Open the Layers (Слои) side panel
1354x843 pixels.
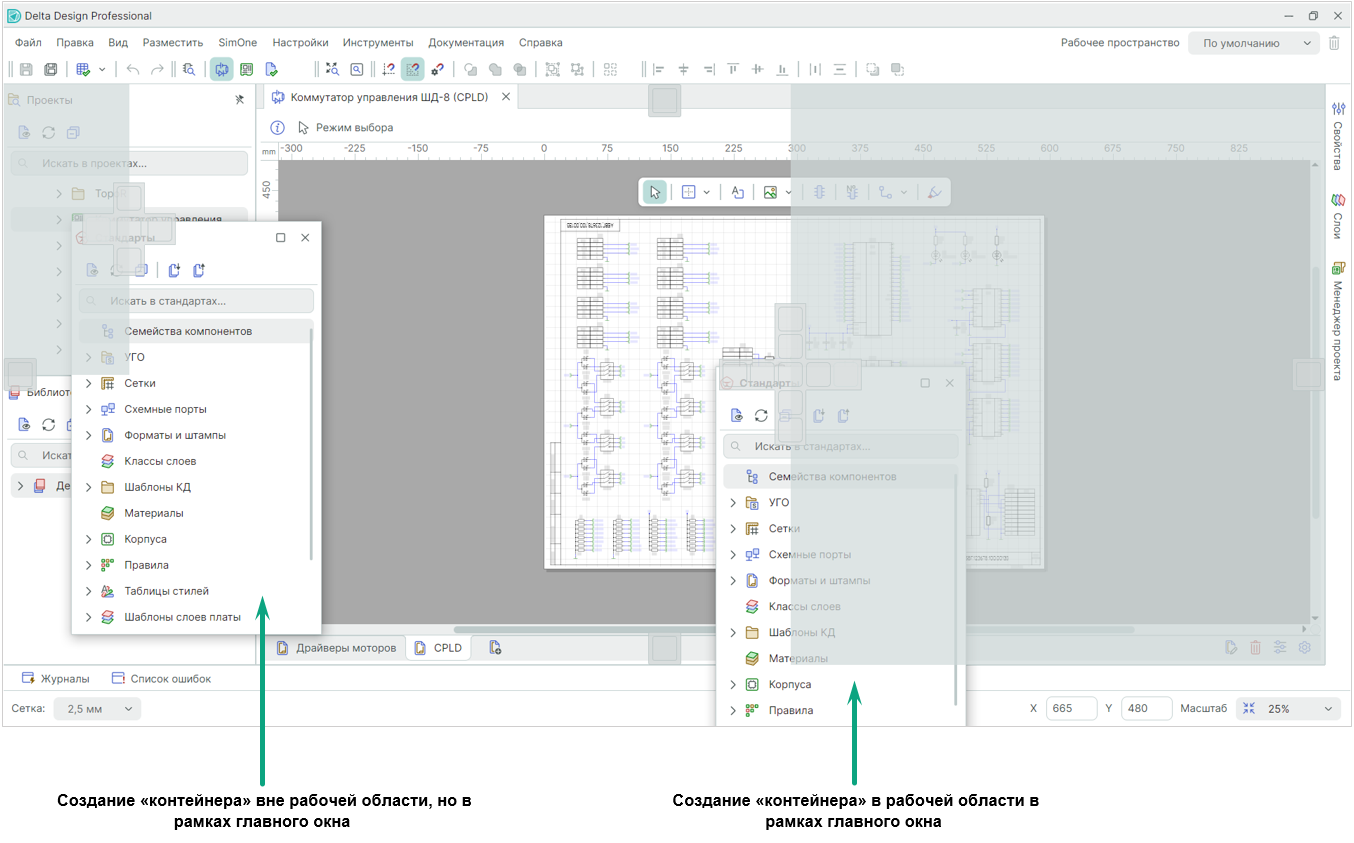[1337, 217]
